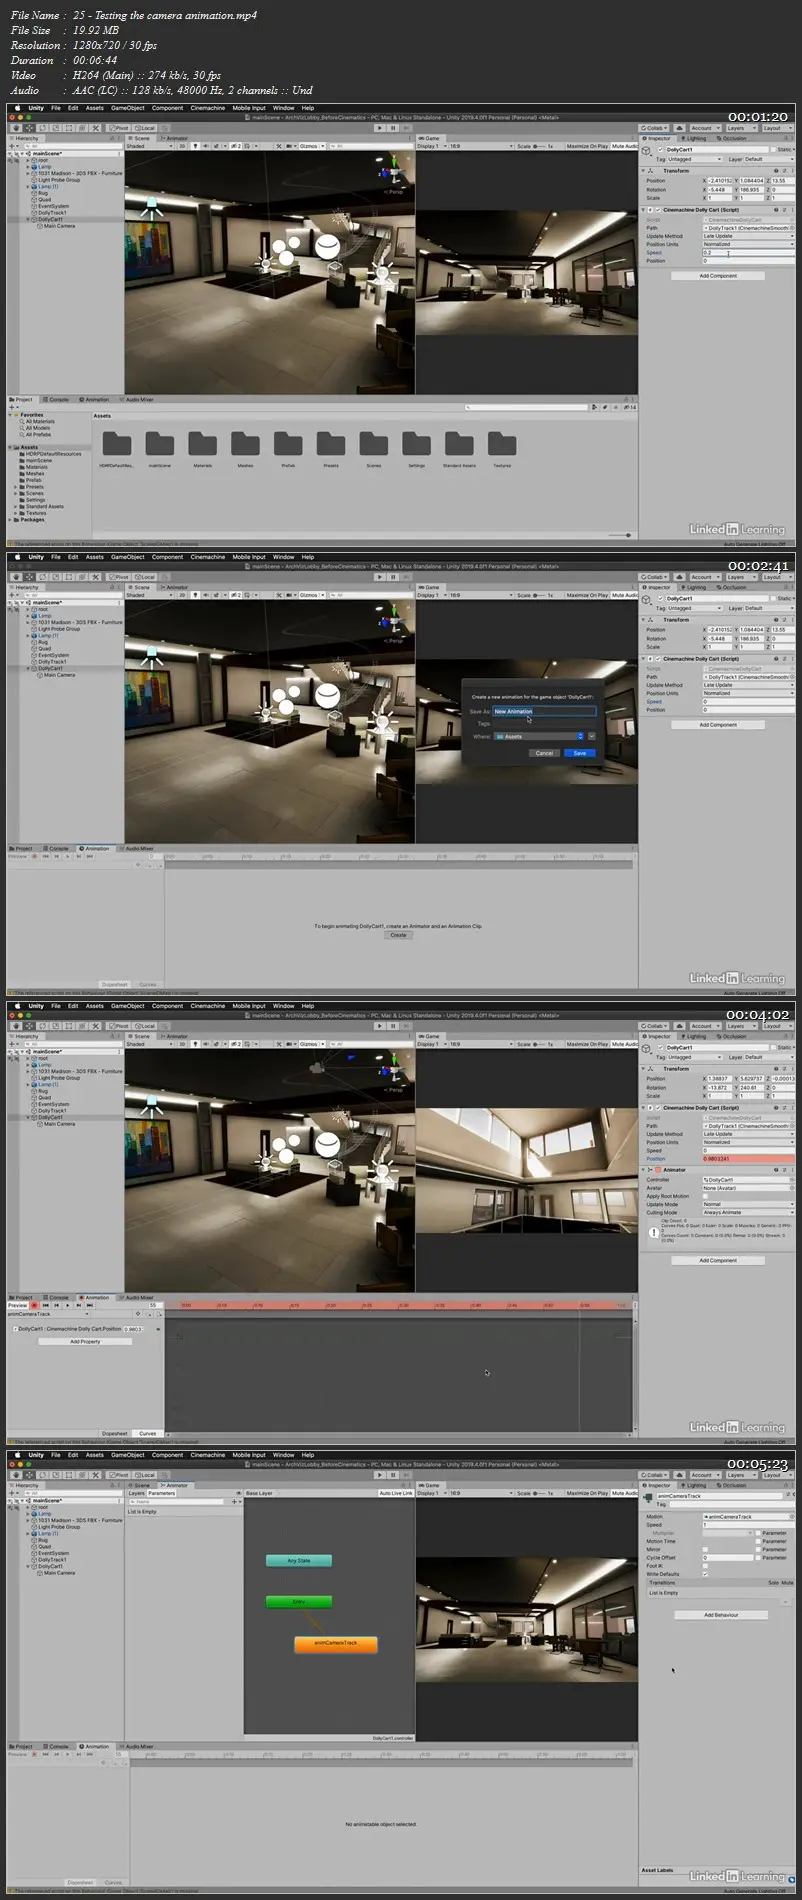Open the GameObject menu in 00:01:20 frame

tap(128, 108)
